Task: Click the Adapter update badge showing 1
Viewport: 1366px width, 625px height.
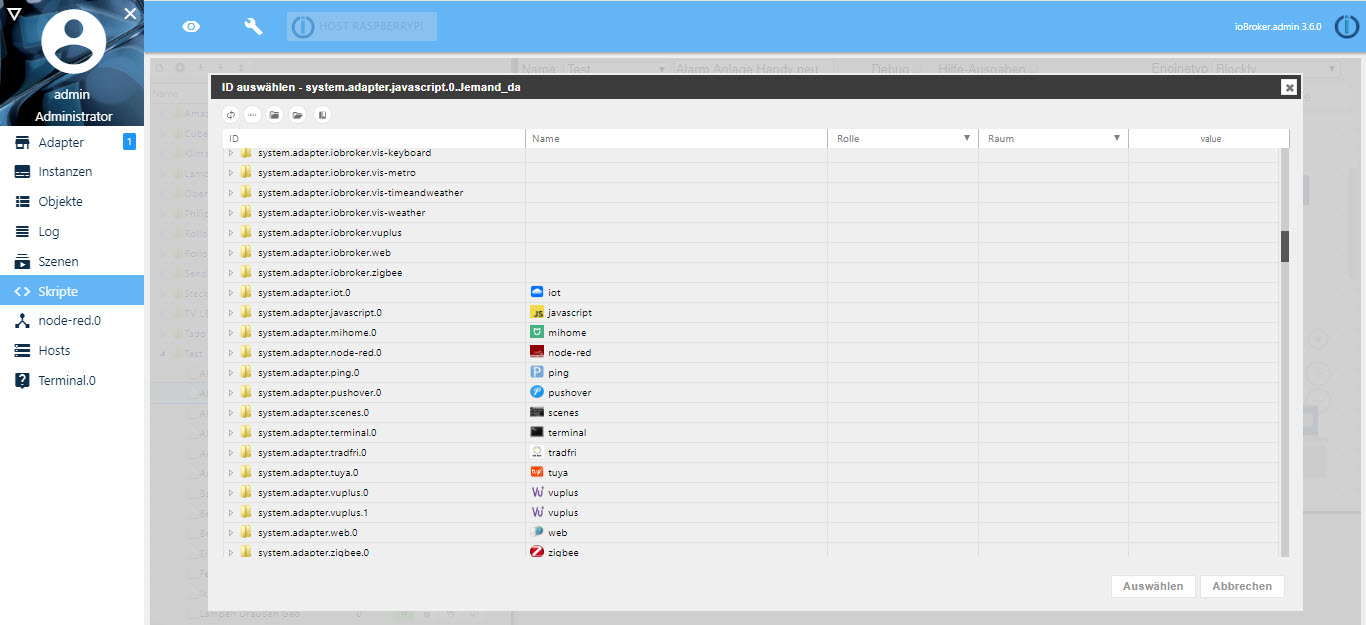Action: [129, 142]
